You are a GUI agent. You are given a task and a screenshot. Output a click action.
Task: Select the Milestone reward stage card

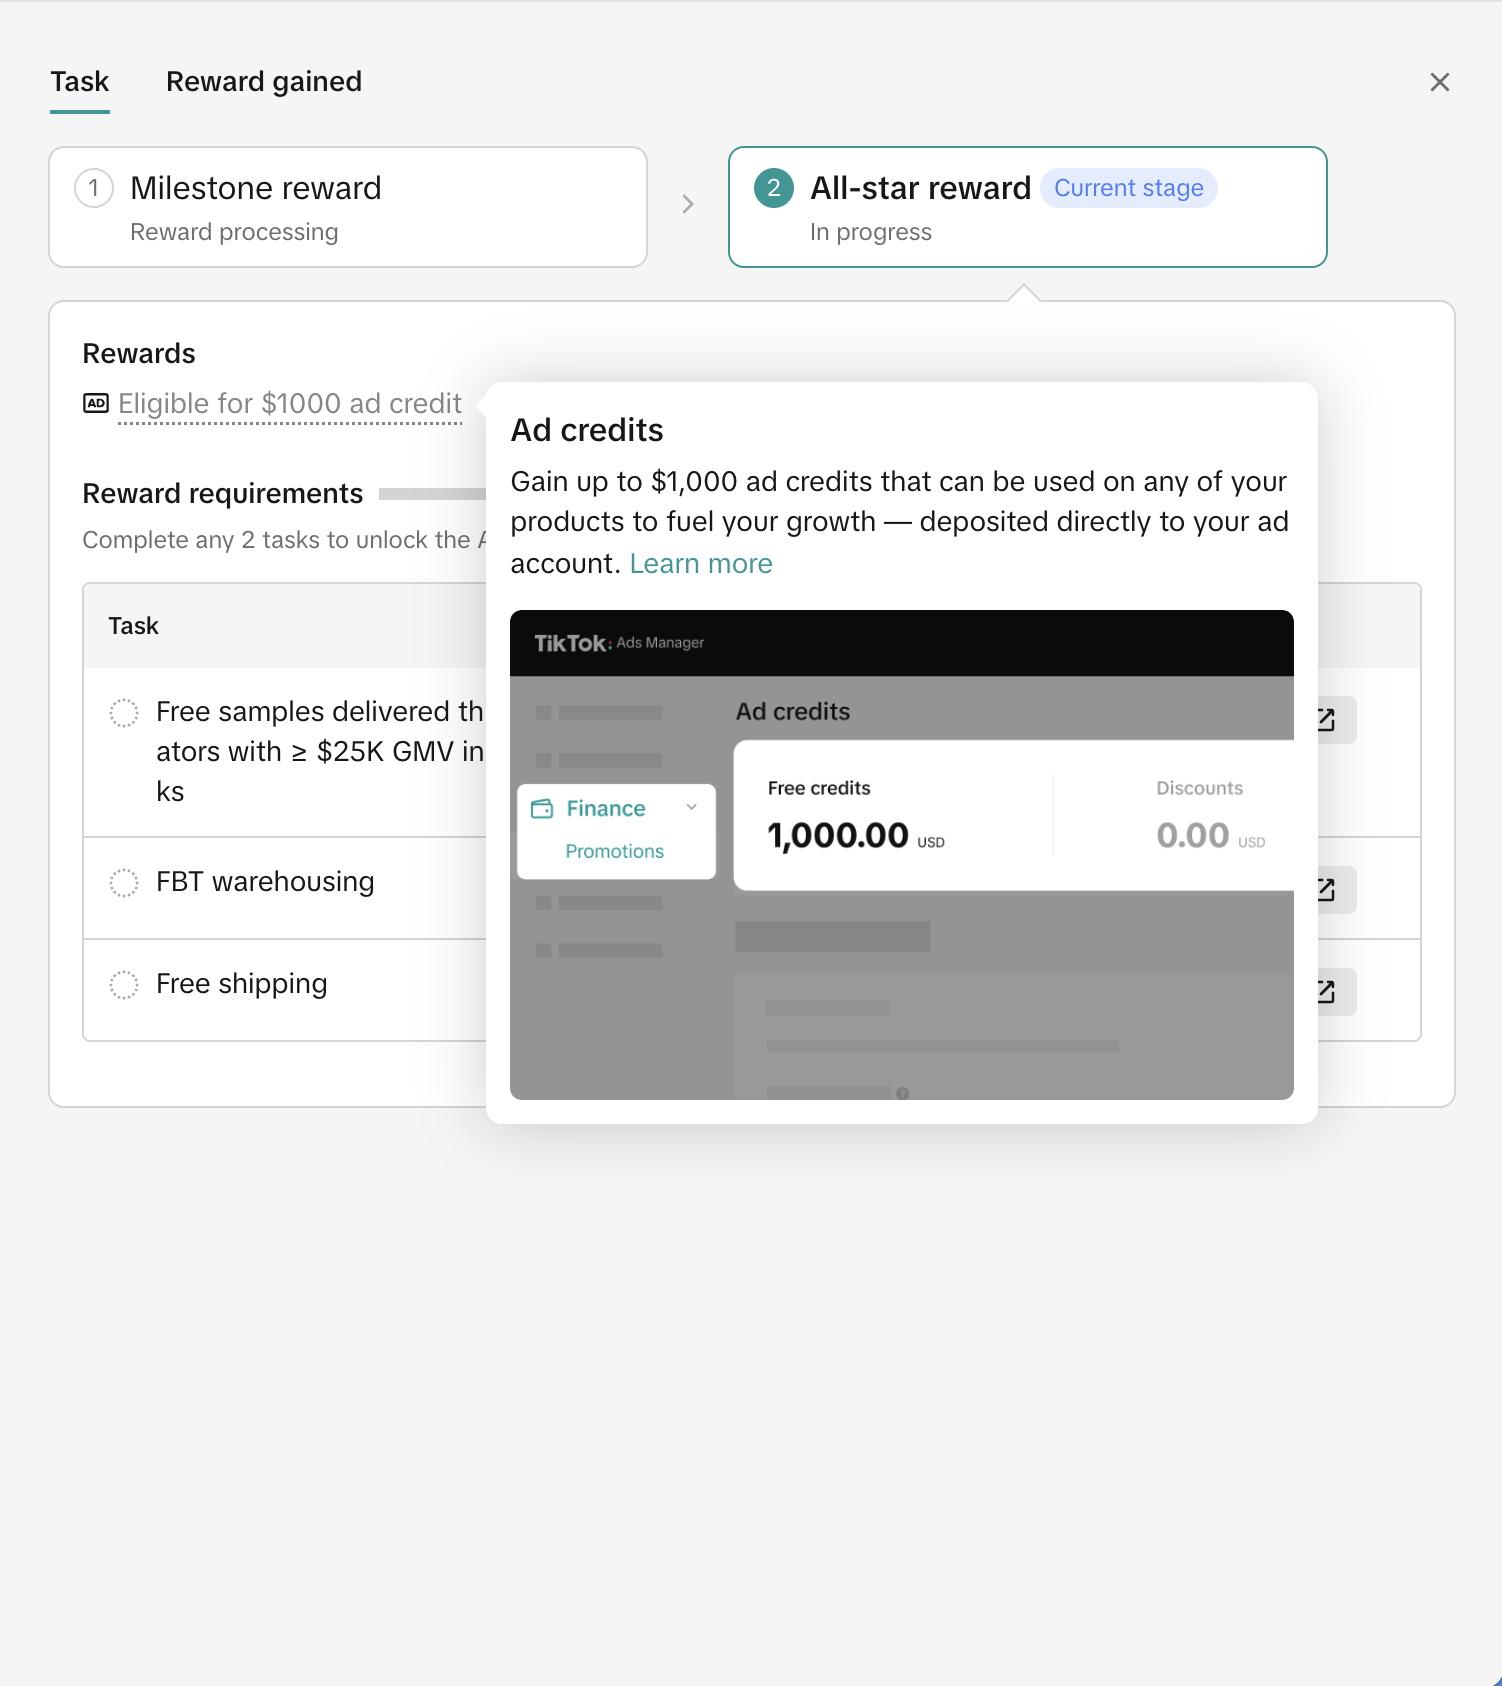(x=348, y=208)
